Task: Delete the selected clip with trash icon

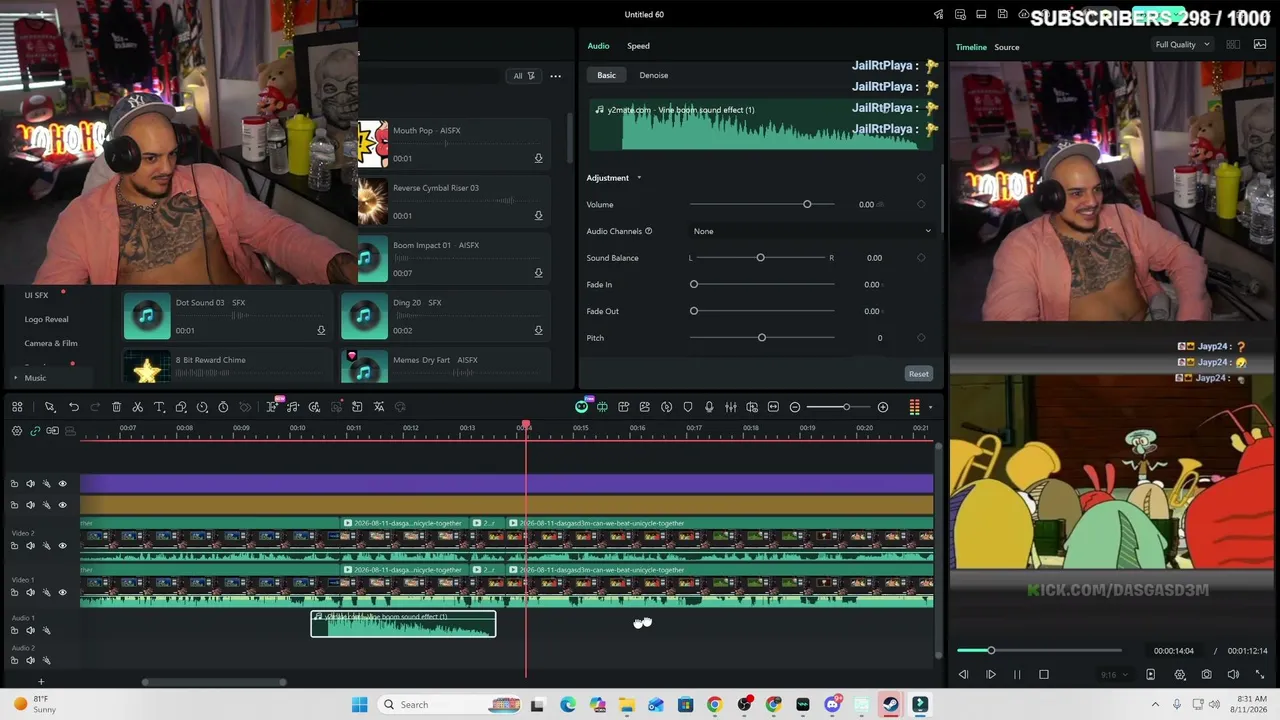Action: click(x=116, y=407)
